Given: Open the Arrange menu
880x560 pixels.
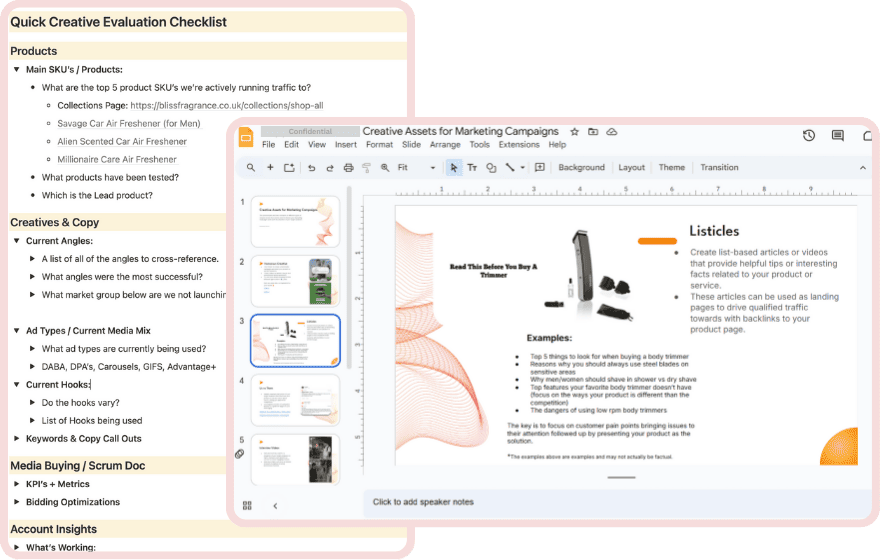Looking at the screenshot, I should coord(445,145).
